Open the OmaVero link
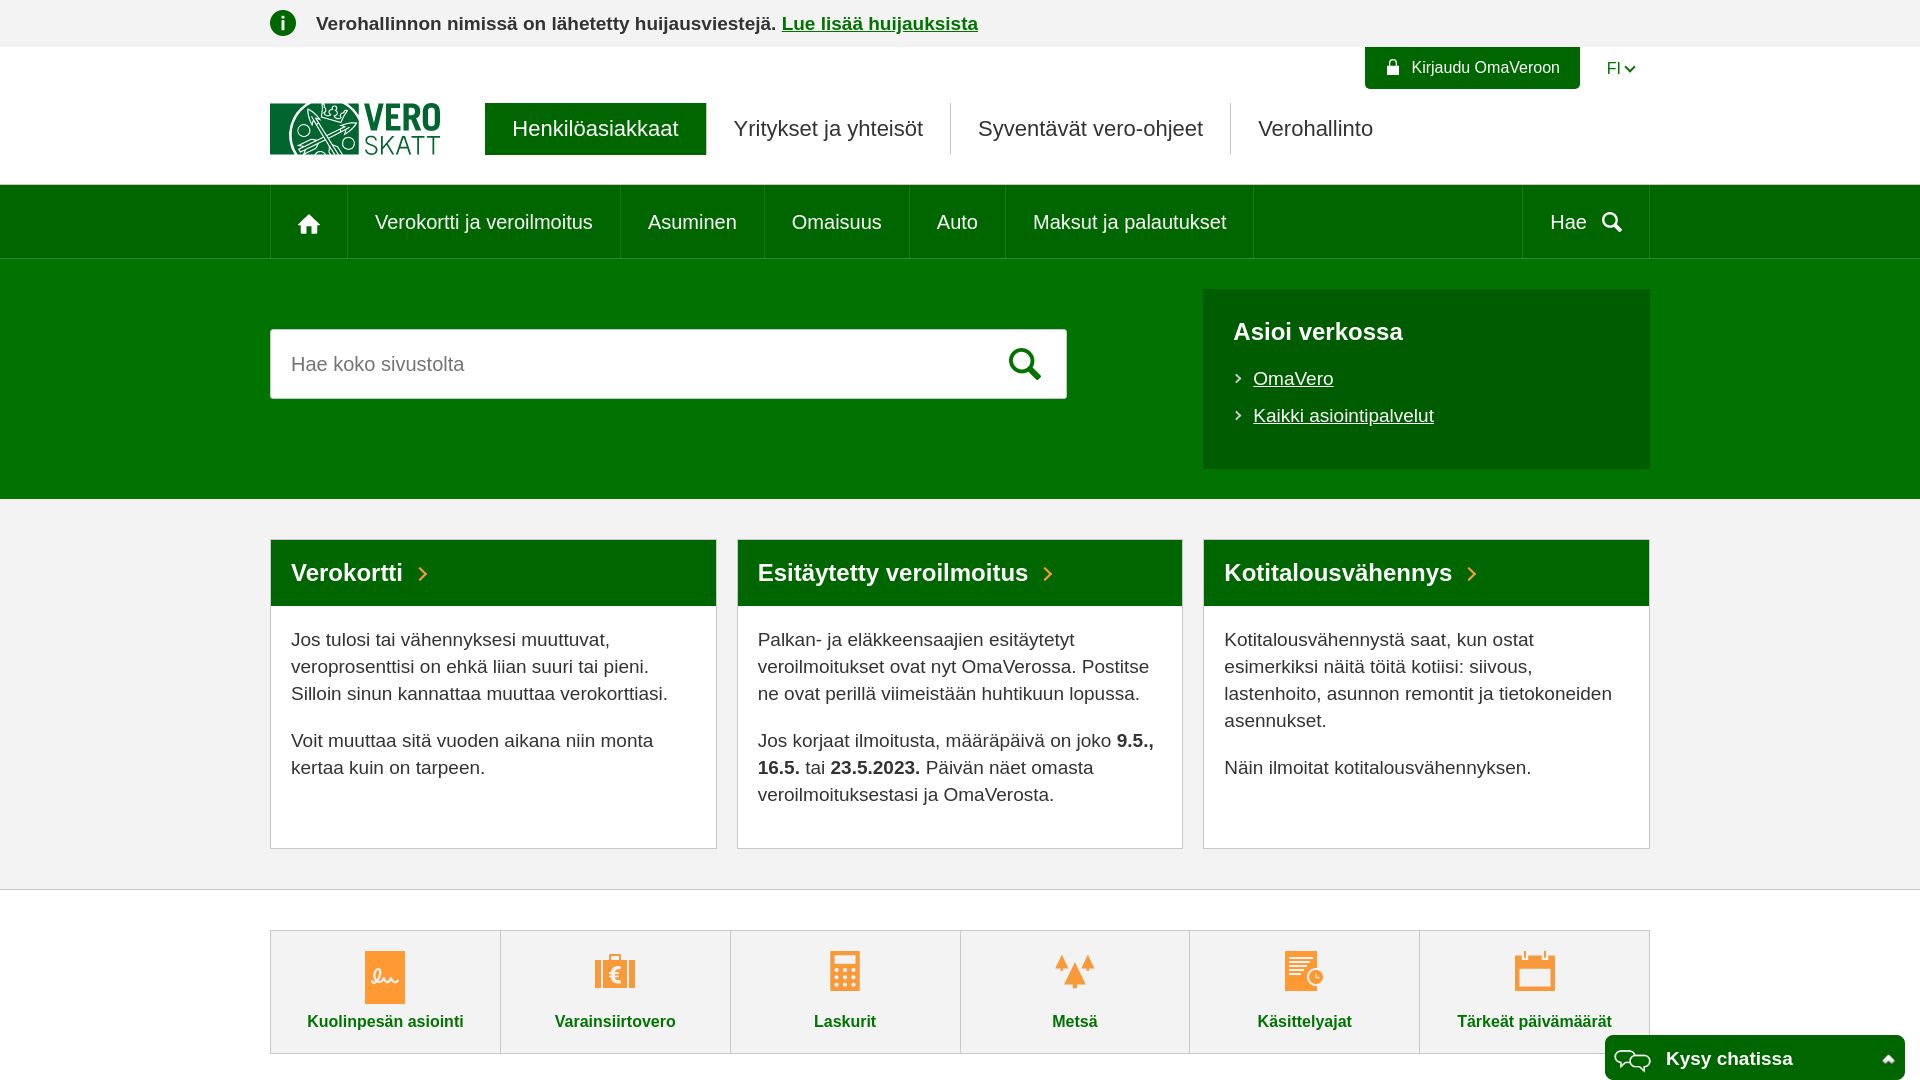 [x=1293, y=379]
